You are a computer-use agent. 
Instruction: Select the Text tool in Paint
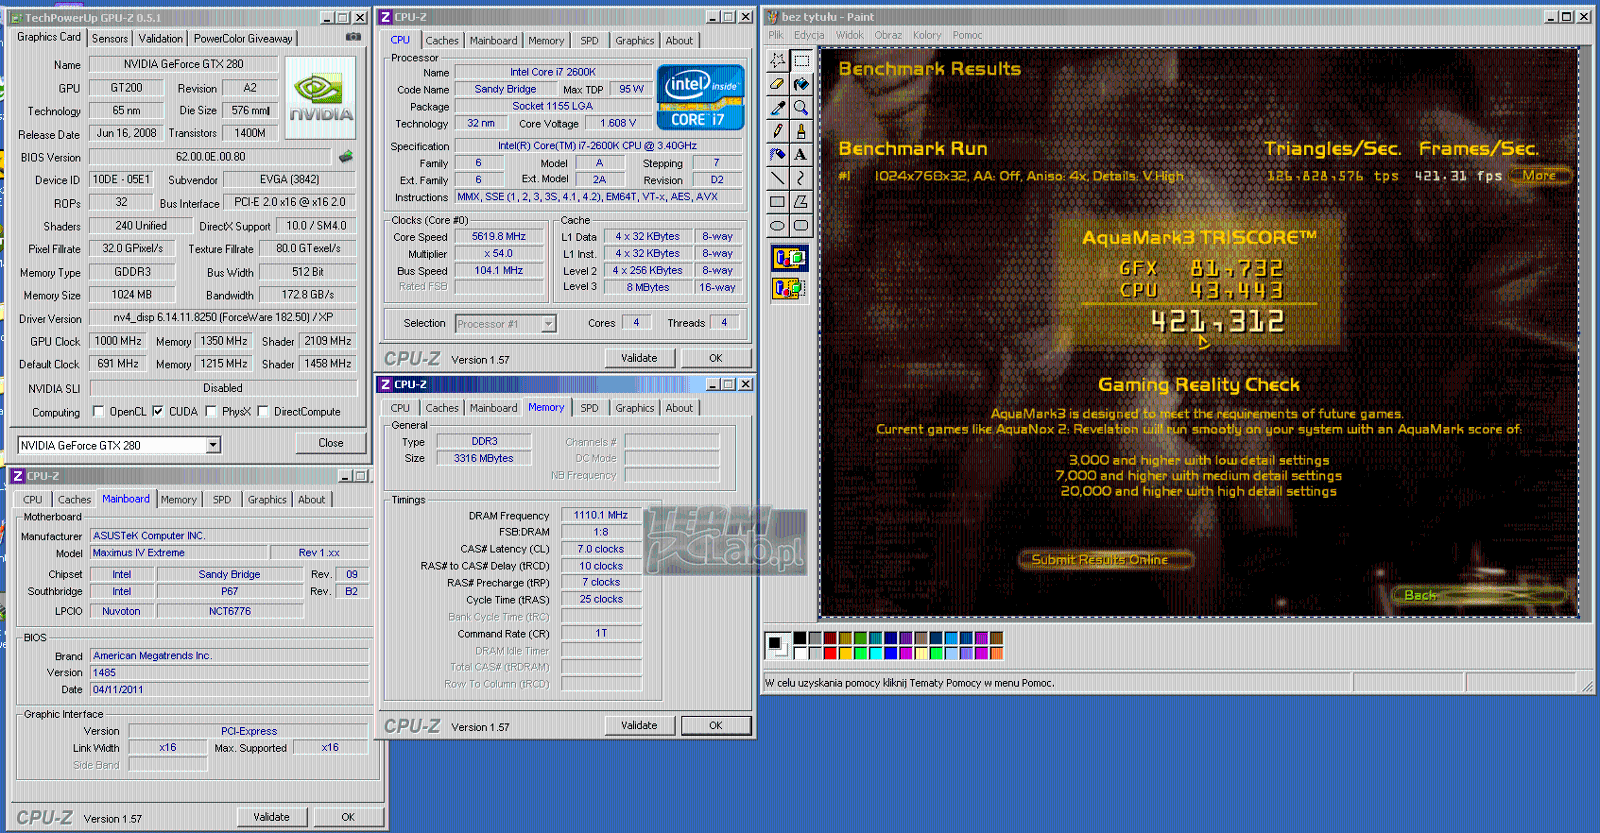point(801,154)
